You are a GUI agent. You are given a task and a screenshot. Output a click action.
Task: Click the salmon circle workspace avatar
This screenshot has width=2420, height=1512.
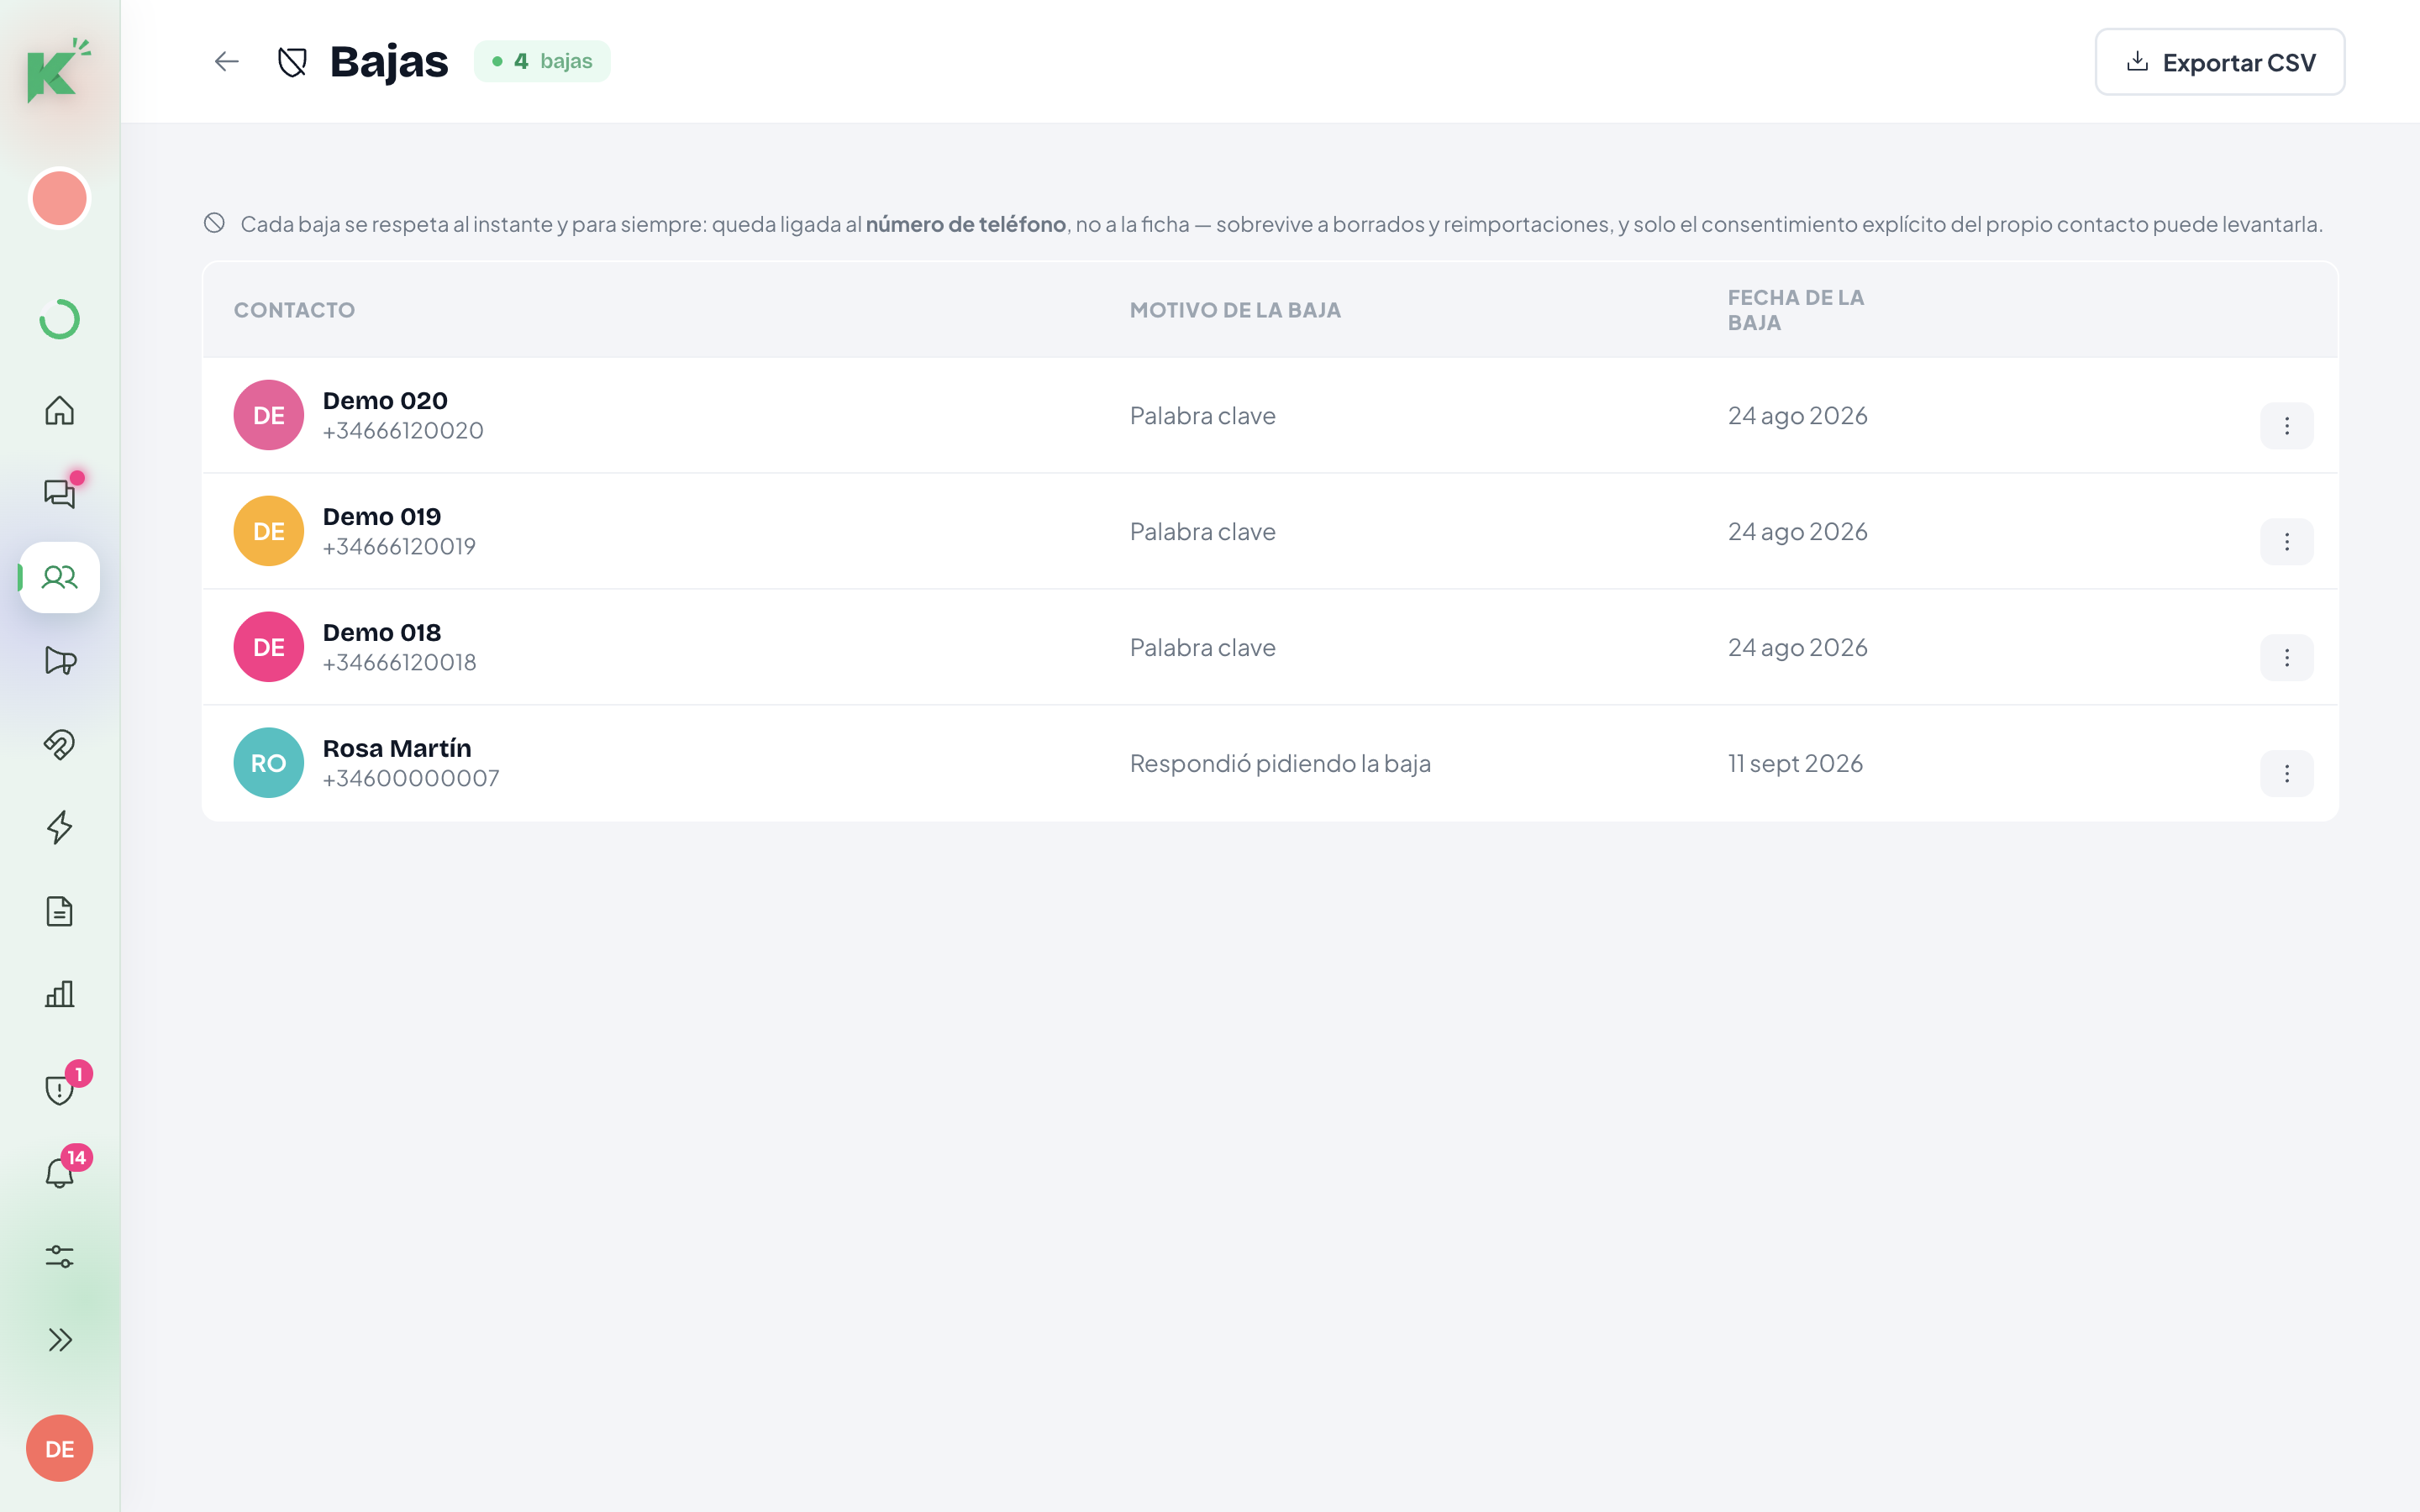coord(59,198)
